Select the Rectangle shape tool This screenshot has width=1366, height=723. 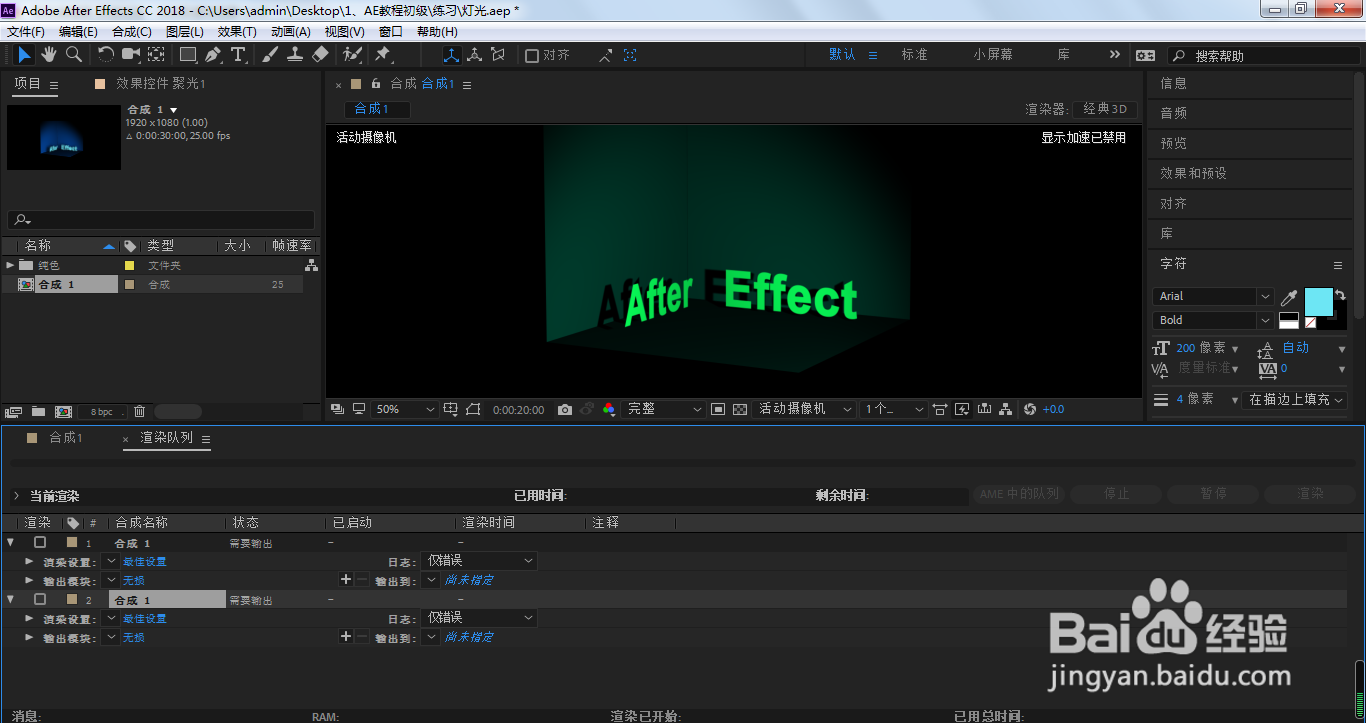pos(188,55)
